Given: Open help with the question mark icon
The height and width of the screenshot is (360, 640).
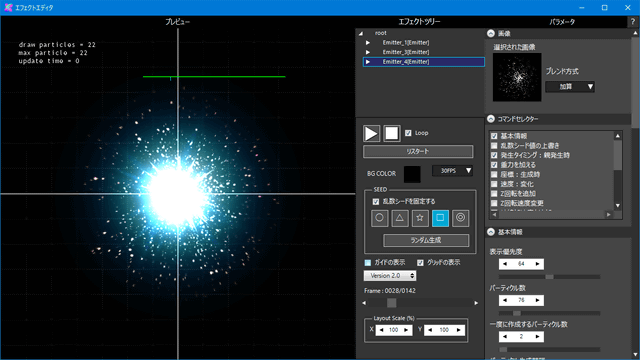Looking at the screenshot, I should click(633, 22).
